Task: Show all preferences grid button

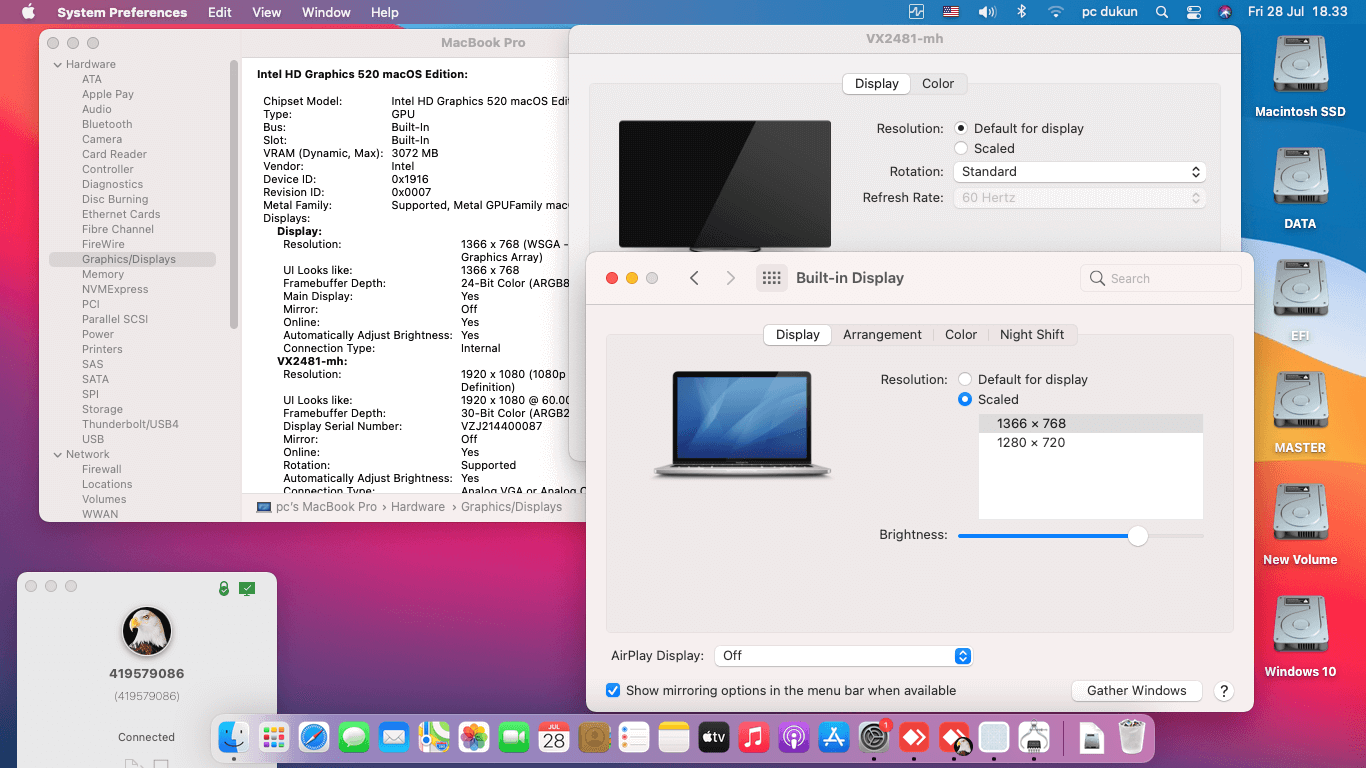Action: coord(771,278)
